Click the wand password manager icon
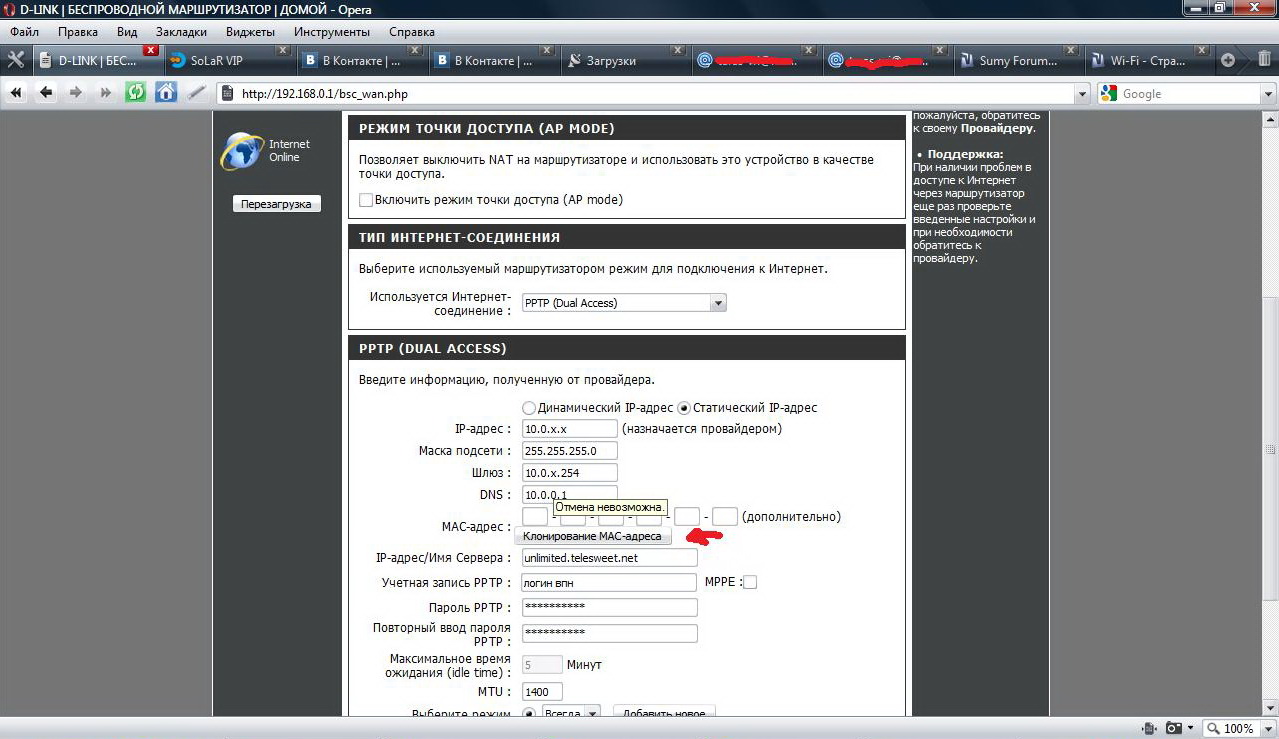The image size is (1279, 739). (197, 93)
